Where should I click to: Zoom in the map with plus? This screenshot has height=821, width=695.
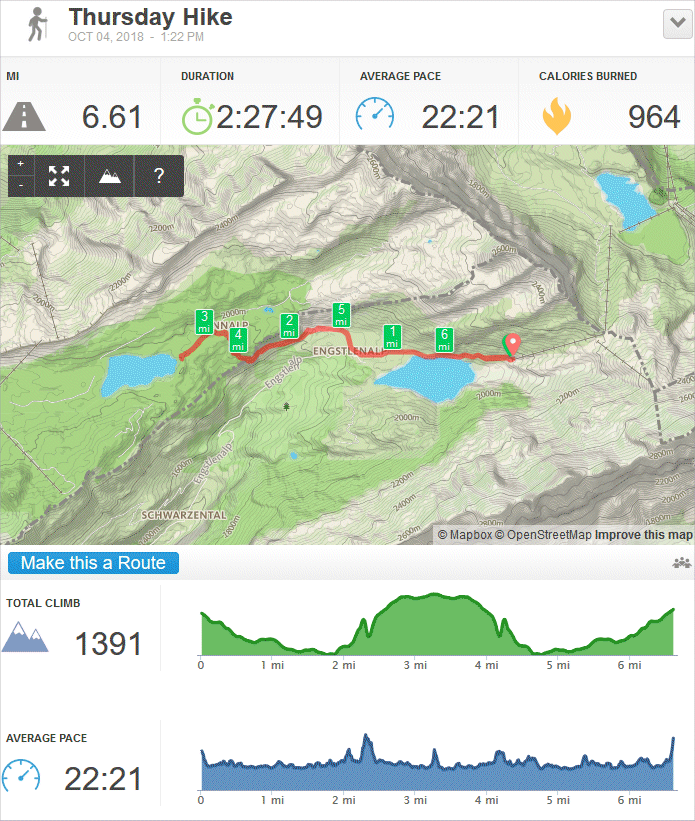(x=21, y=164)
